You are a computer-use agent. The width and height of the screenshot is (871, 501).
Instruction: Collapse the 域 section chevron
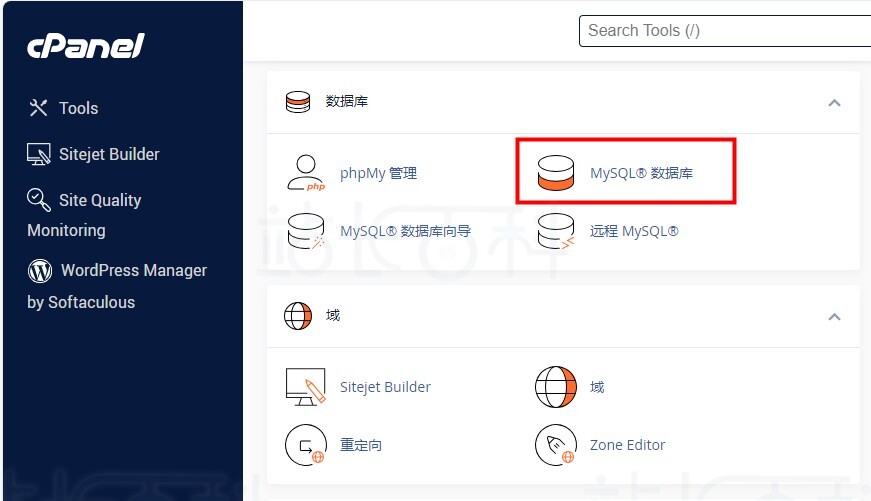pos(834,317)
